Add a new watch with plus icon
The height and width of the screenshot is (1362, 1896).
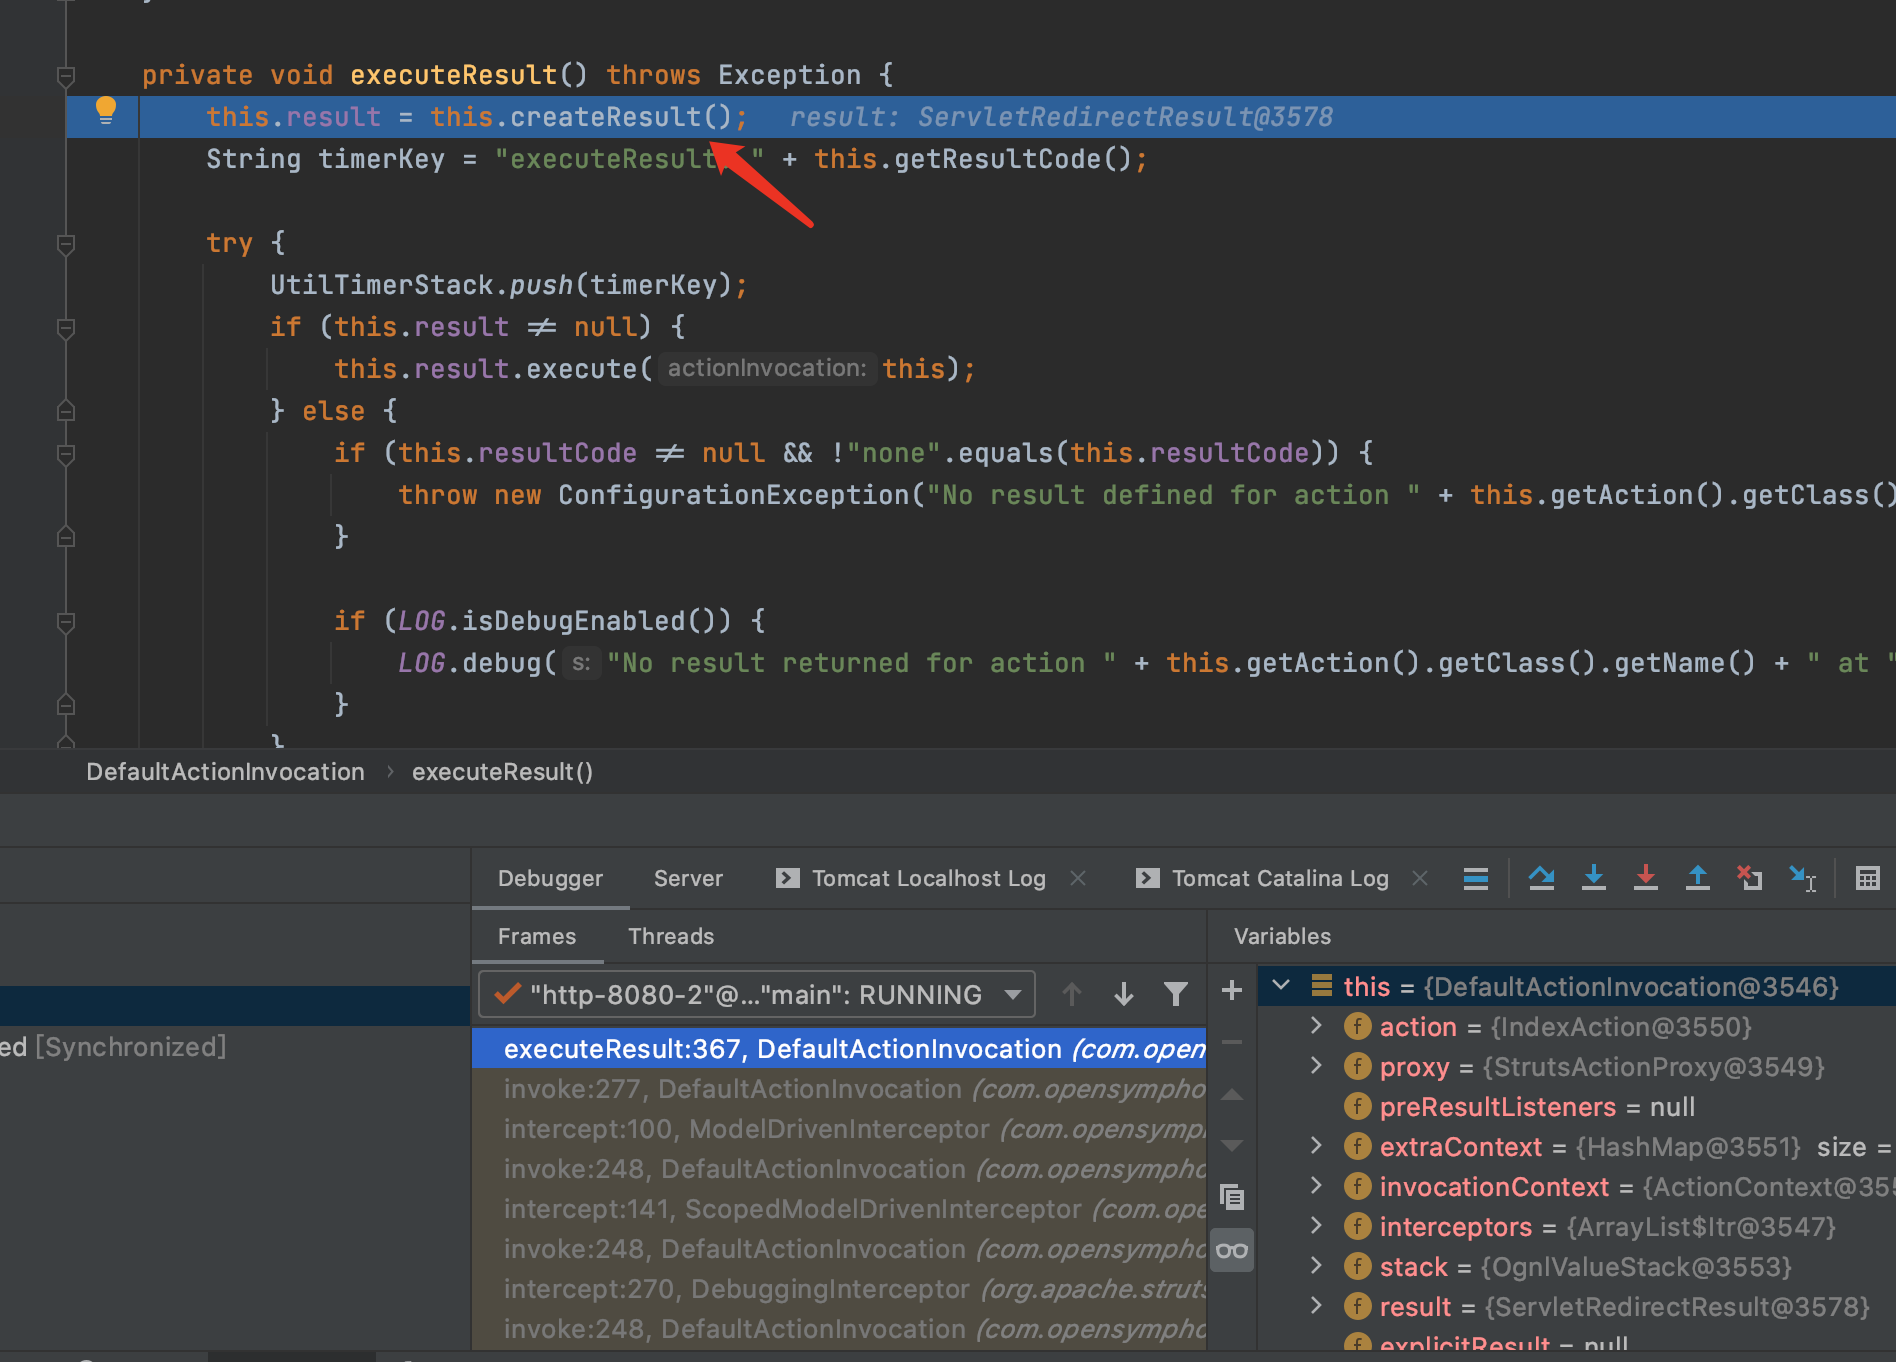(x=1232, y=990)
